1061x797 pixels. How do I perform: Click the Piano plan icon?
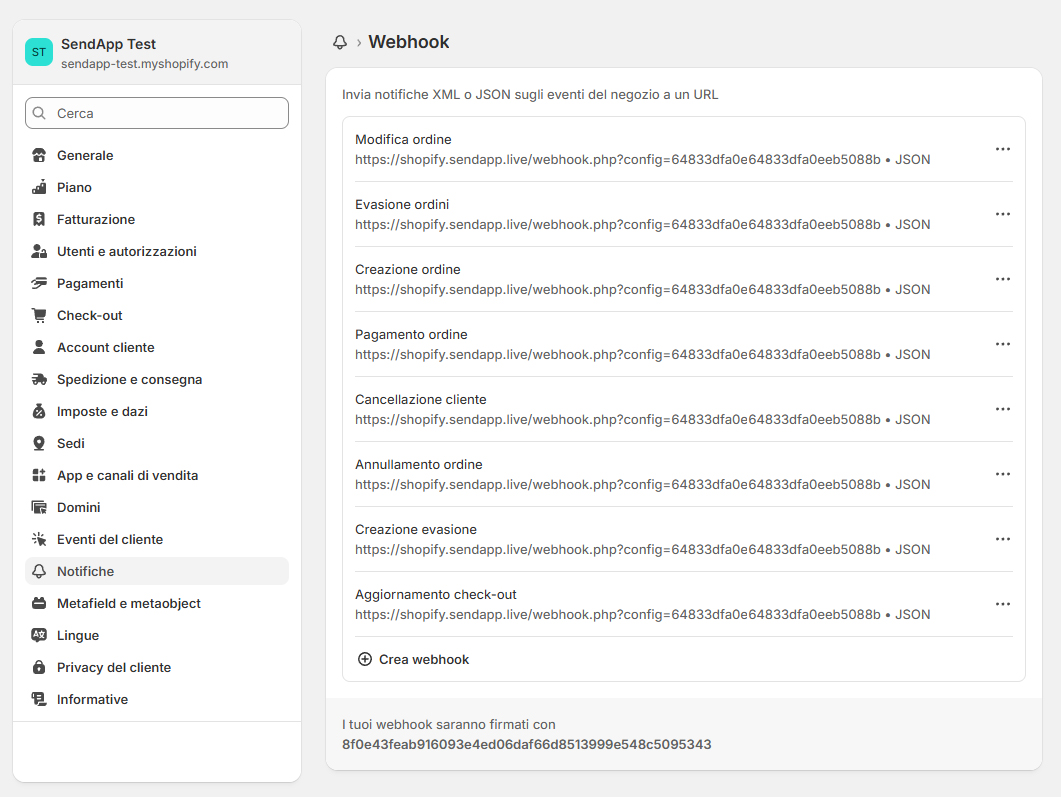click(39, 187)
